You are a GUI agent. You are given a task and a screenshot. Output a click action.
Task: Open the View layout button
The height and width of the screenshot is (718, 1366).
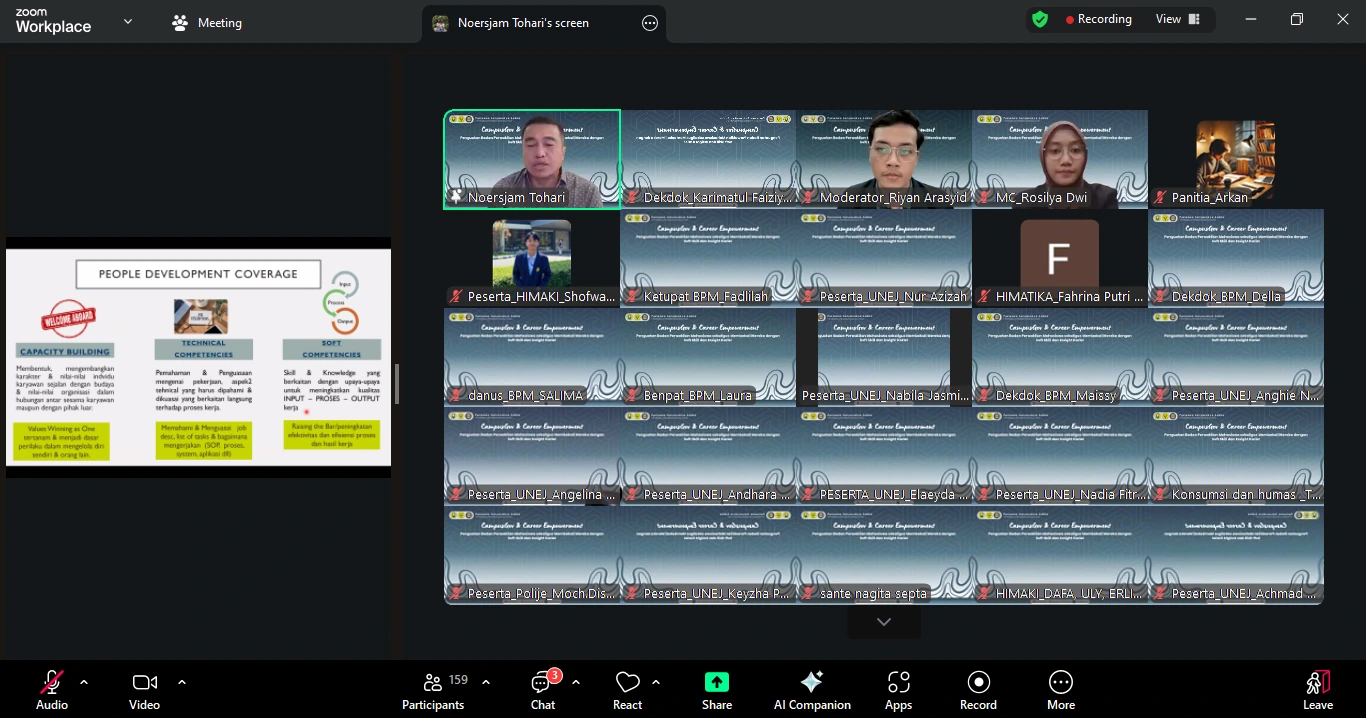(1177, 19)
